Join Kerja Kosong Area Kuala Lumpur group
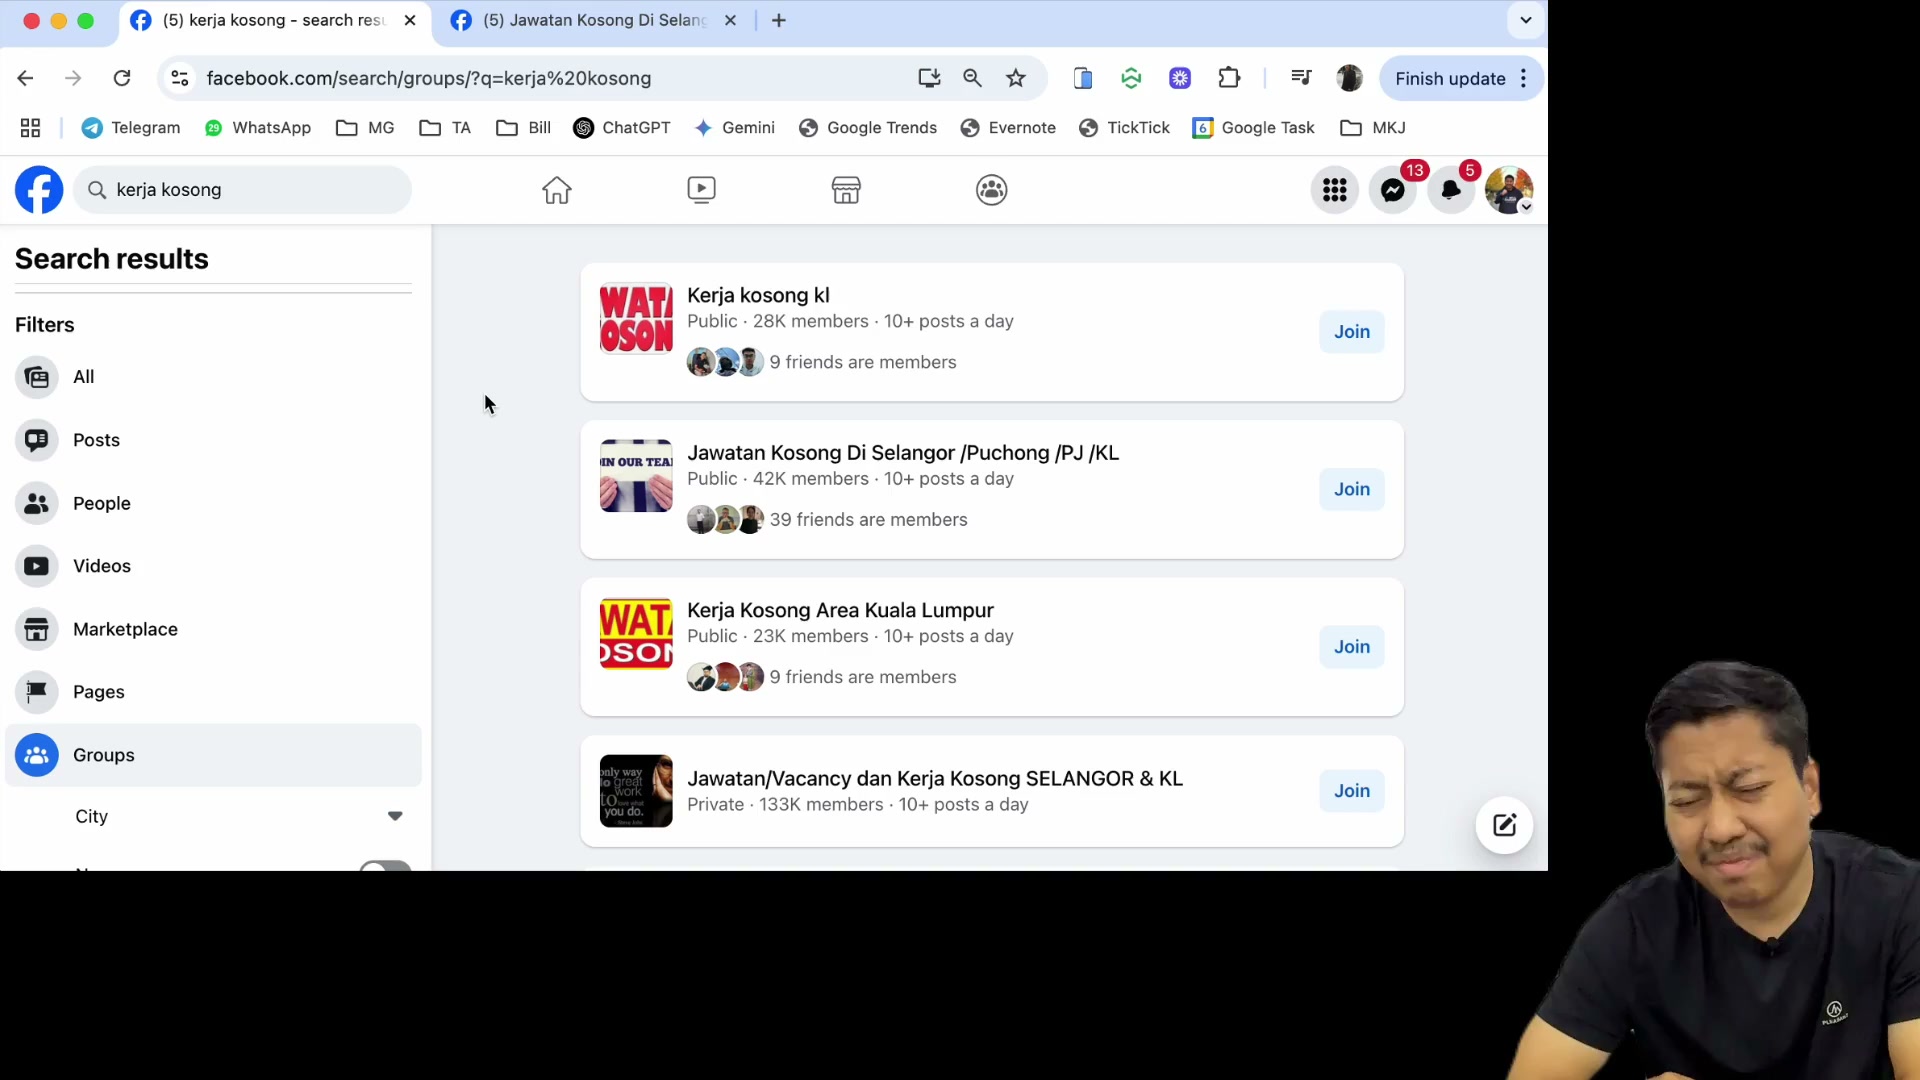Screen dimensions: 1920x1080 1352,647
